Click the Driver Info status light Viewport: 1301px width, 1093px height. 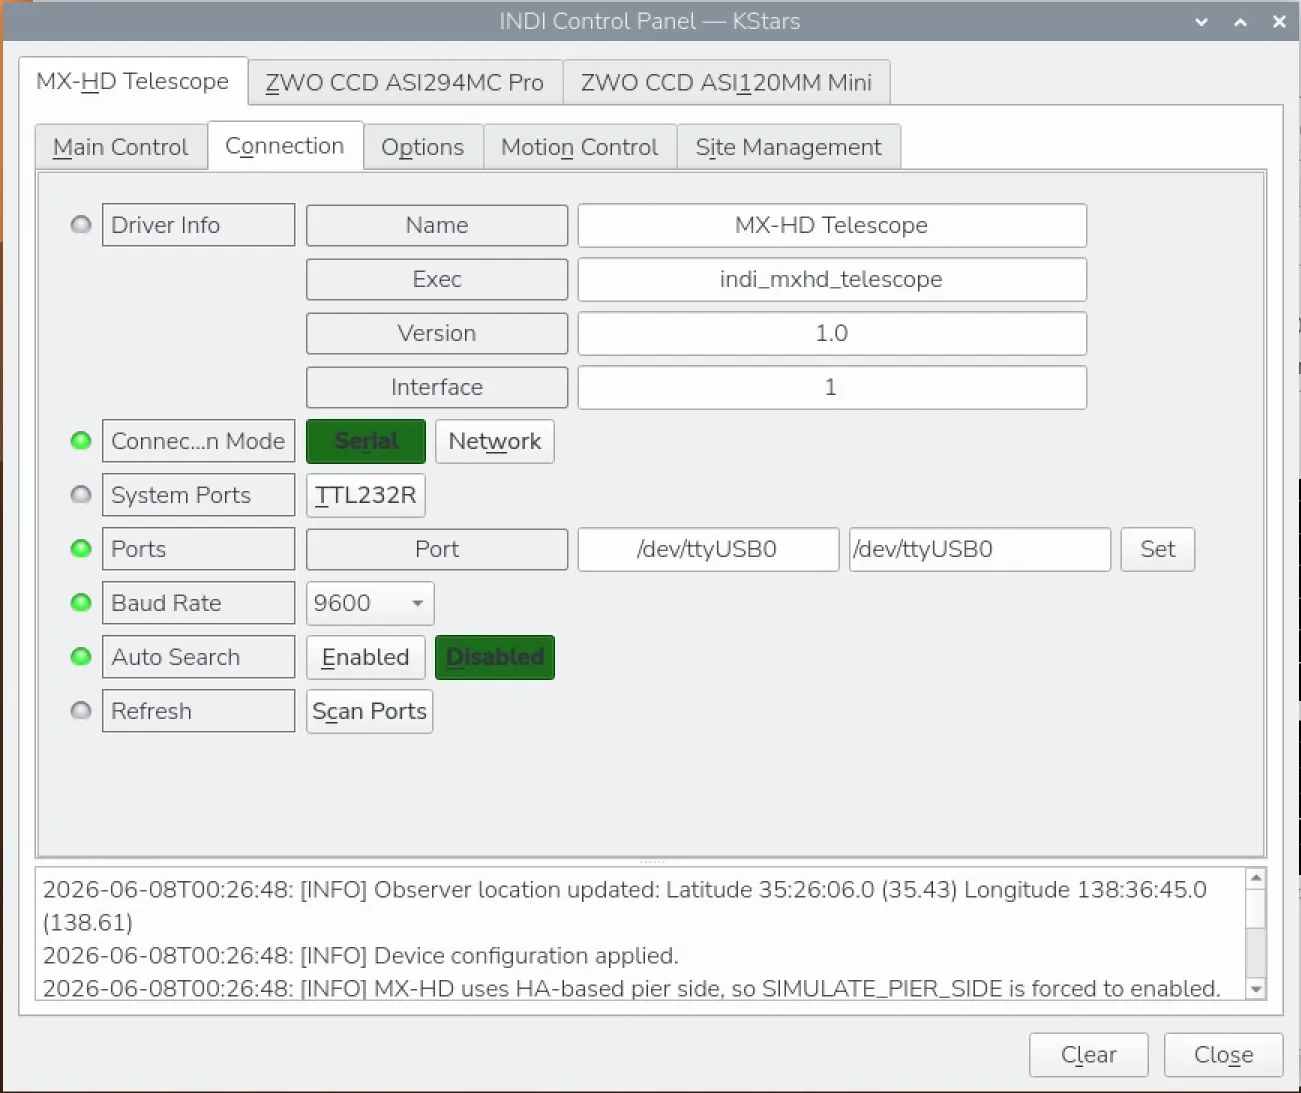81,225
